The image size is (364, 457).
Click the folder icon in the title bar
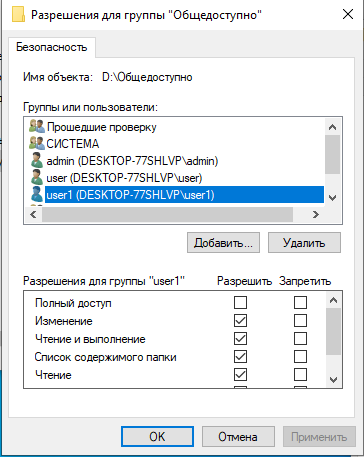click(18, 15)
